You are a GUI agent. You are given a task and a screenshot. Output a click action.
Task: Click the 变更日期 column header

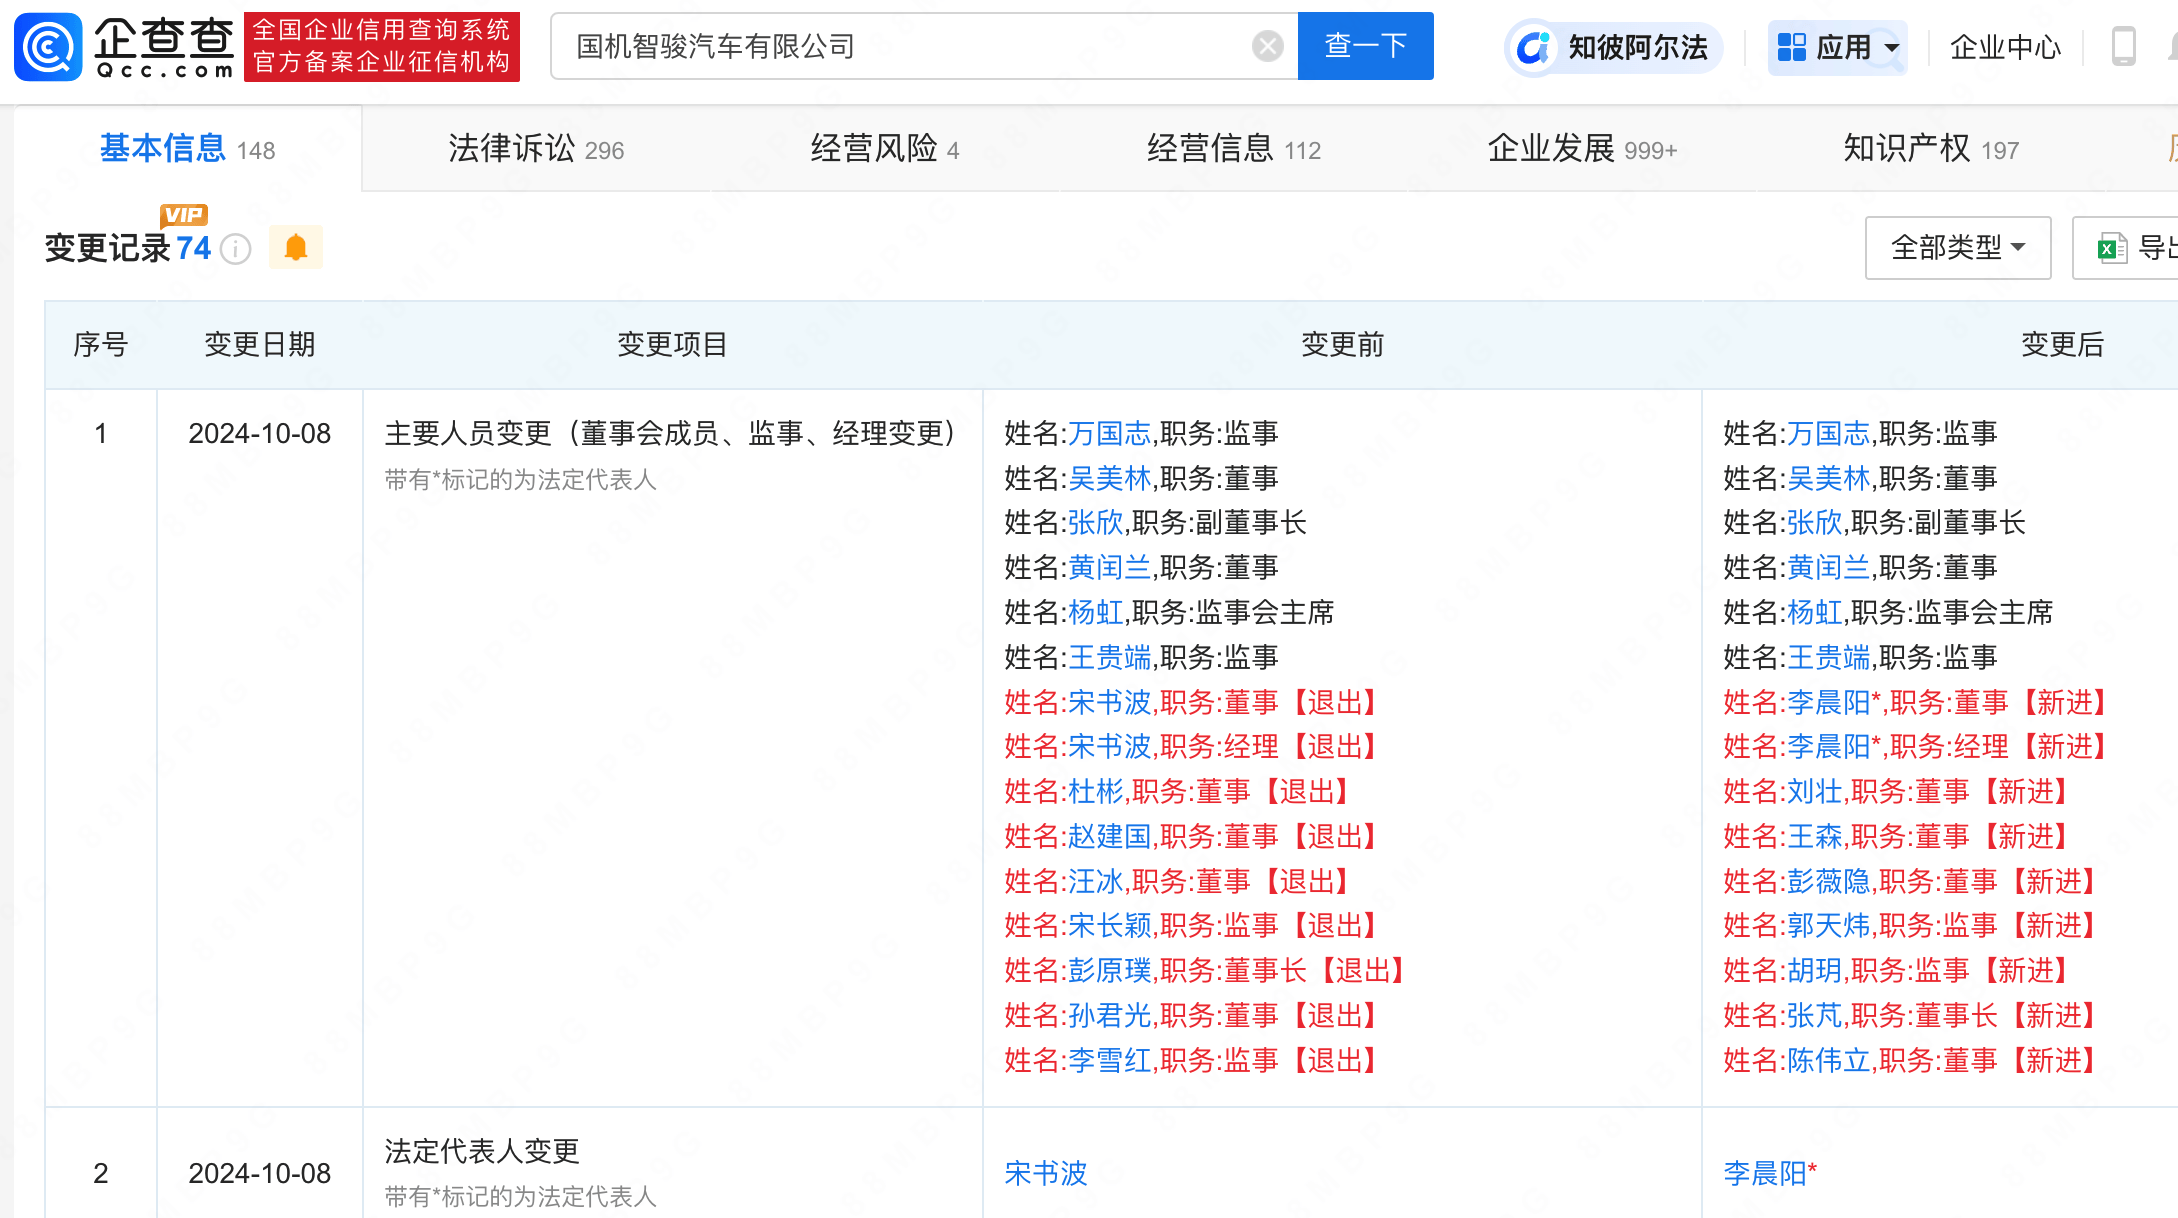259,344
